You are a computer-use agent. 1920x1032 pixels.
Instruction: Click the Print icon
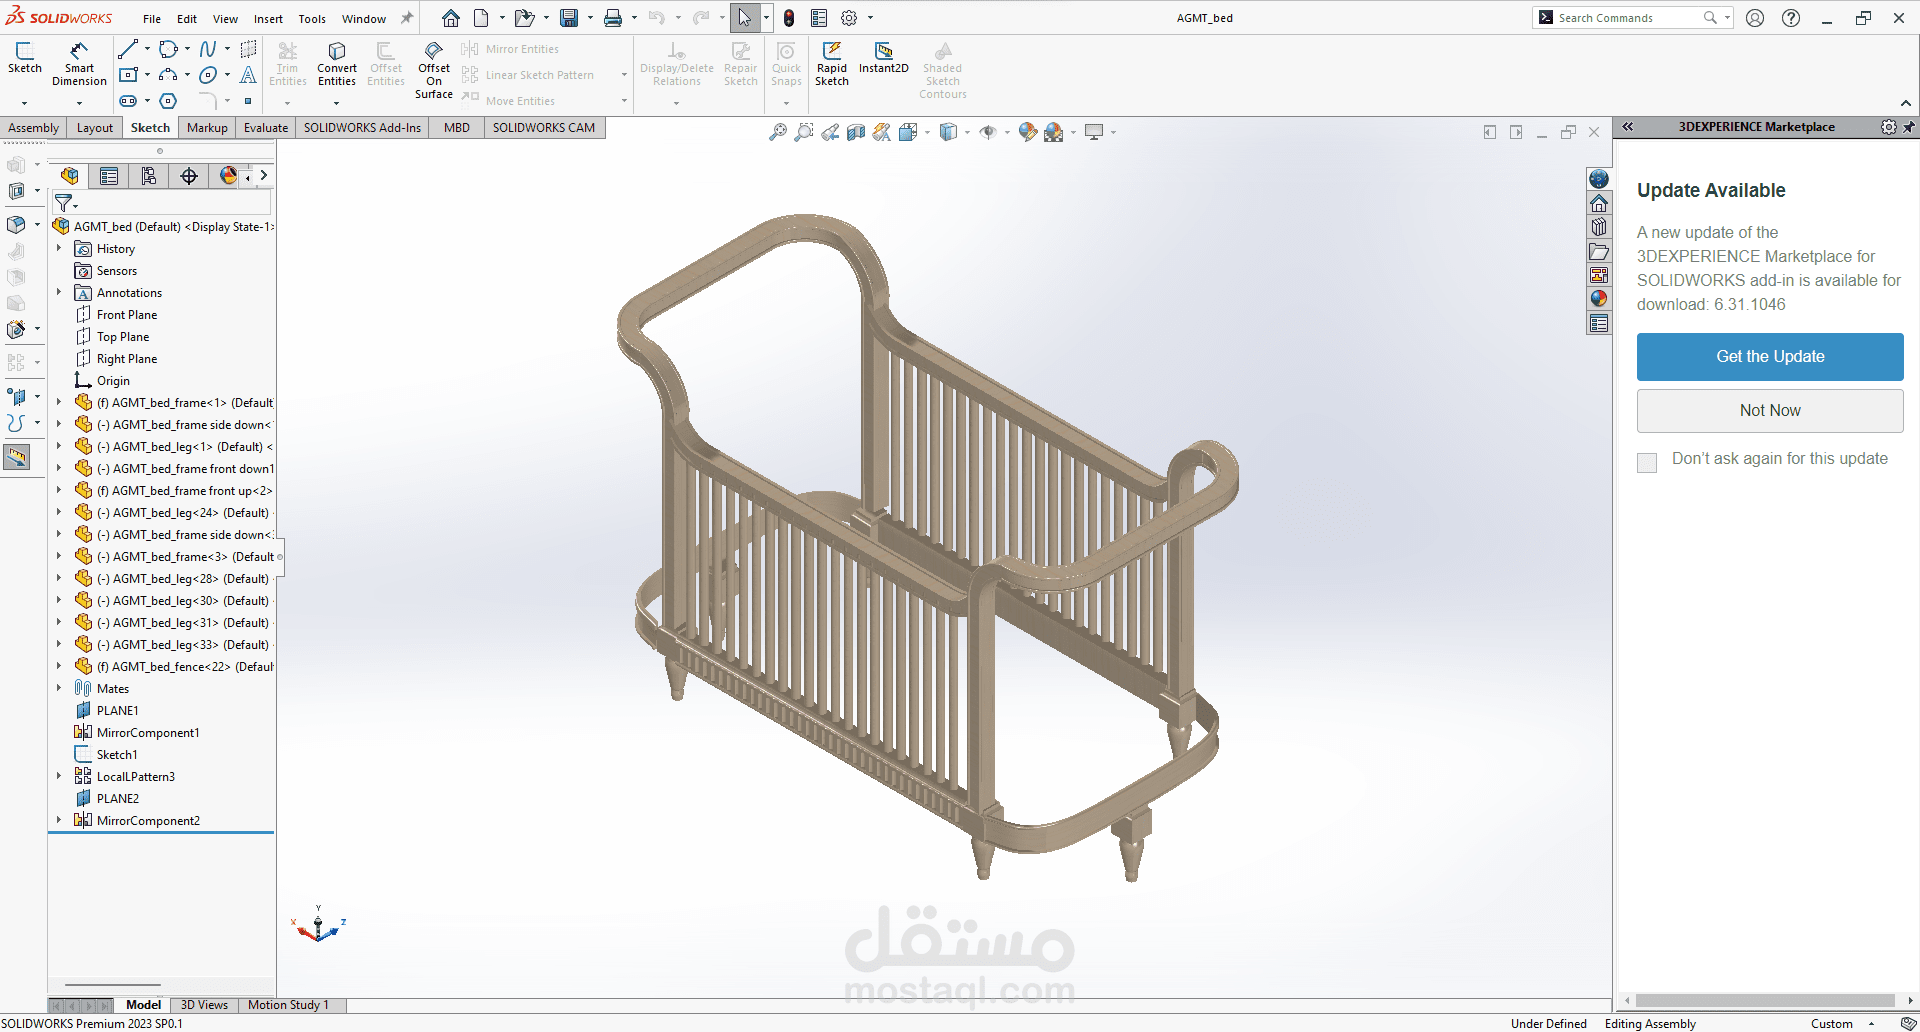pyautogui.click(x=613, y=18)
